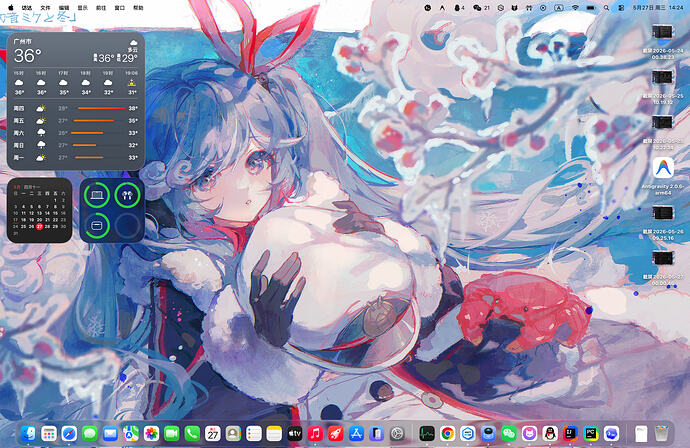690x448 pixels.
Task: Open the green Phone app icon
Action: pyautogui.click(x=192, y=434)
